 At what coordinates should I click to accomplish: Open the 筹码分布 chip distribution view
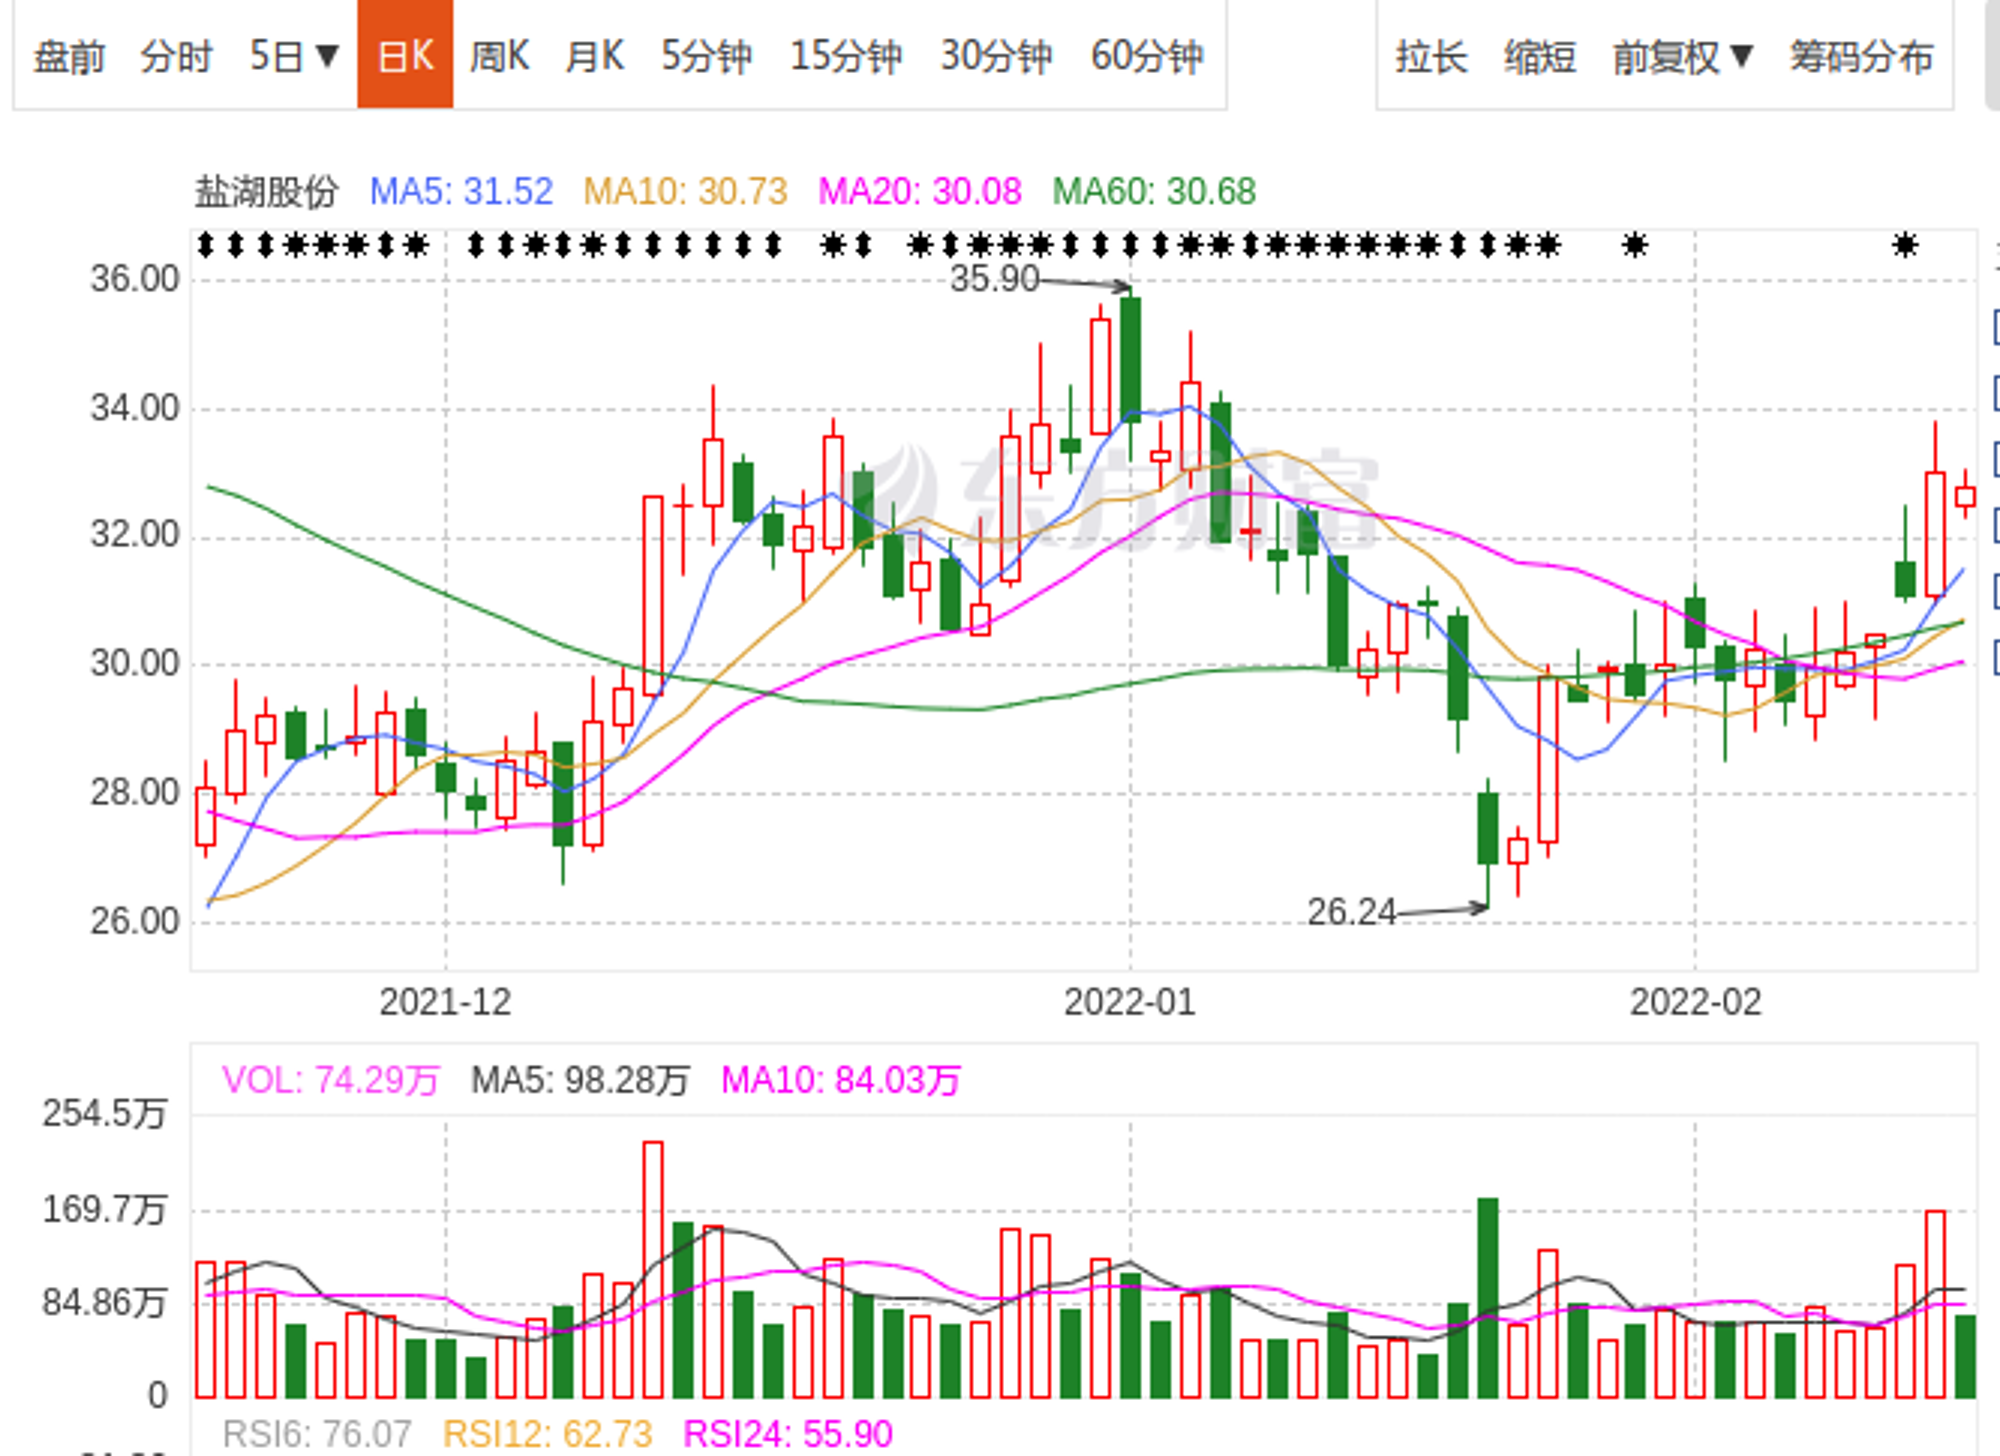coord(1862,56)
